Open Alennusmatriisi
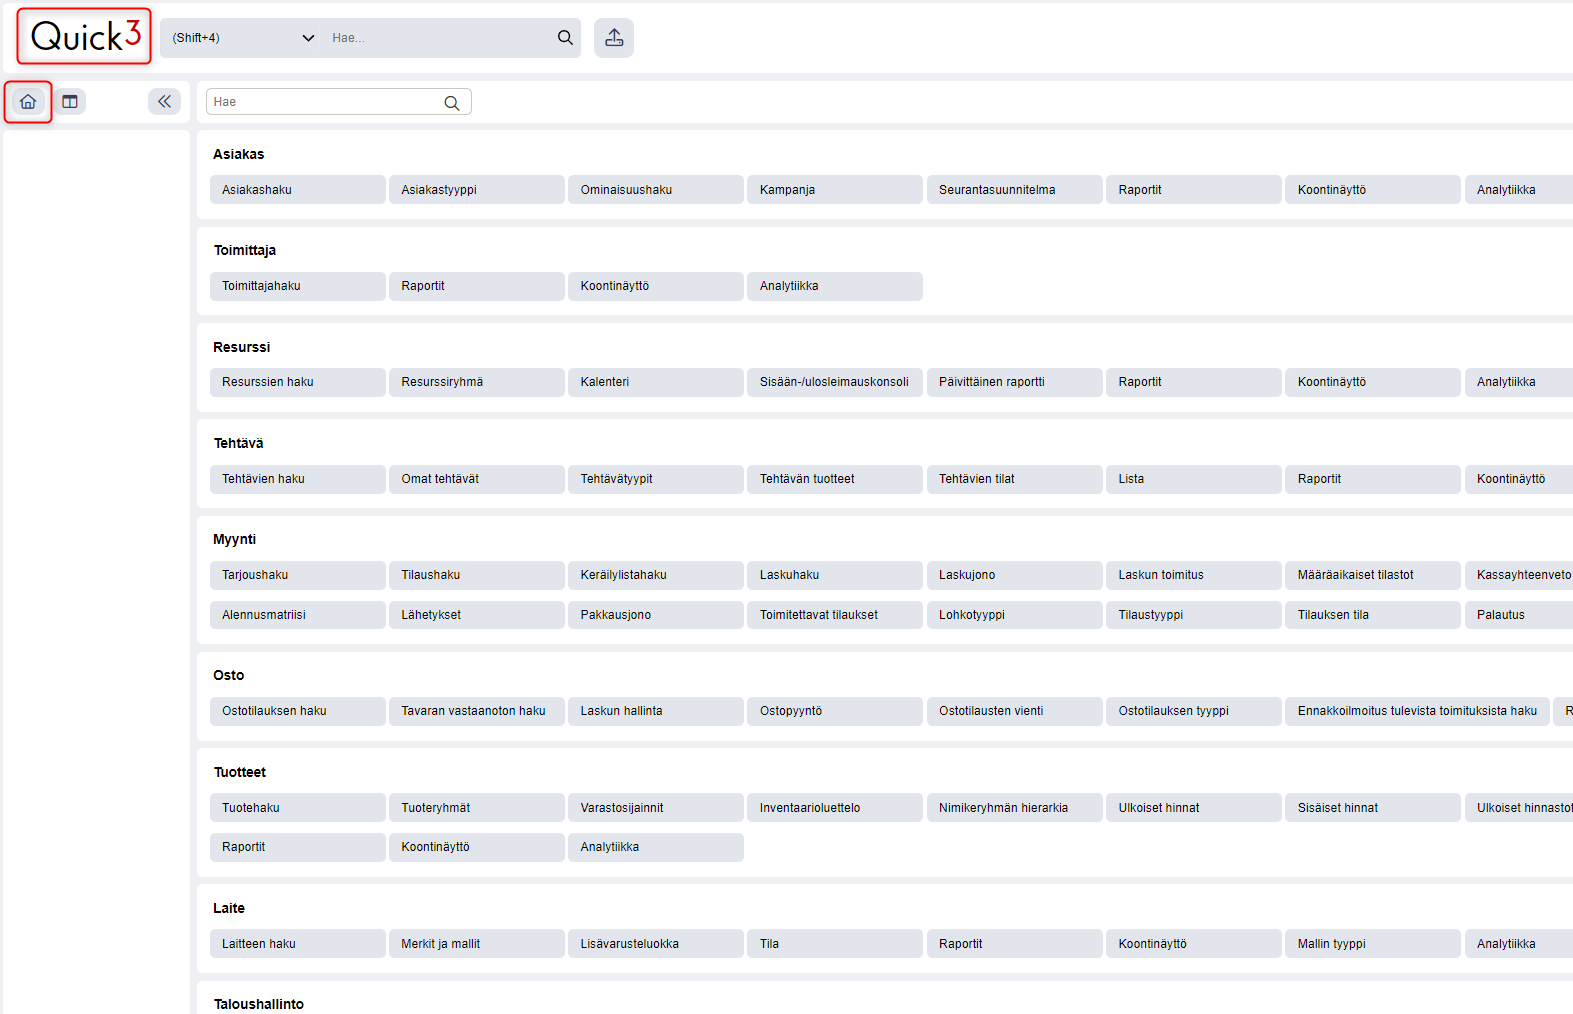Image resolution: width=1573 pixels, height=1014 pixels. pos(298,615)
